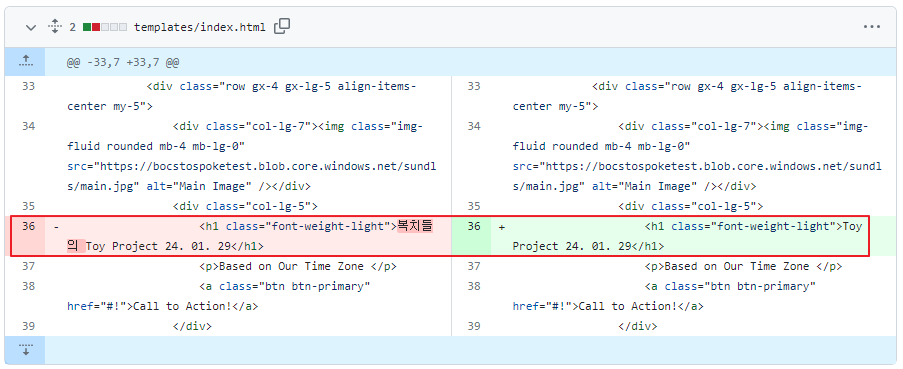Click the 'Based on Our Time Zone' left line
903x369 pixels.
[x=298, y=266]
